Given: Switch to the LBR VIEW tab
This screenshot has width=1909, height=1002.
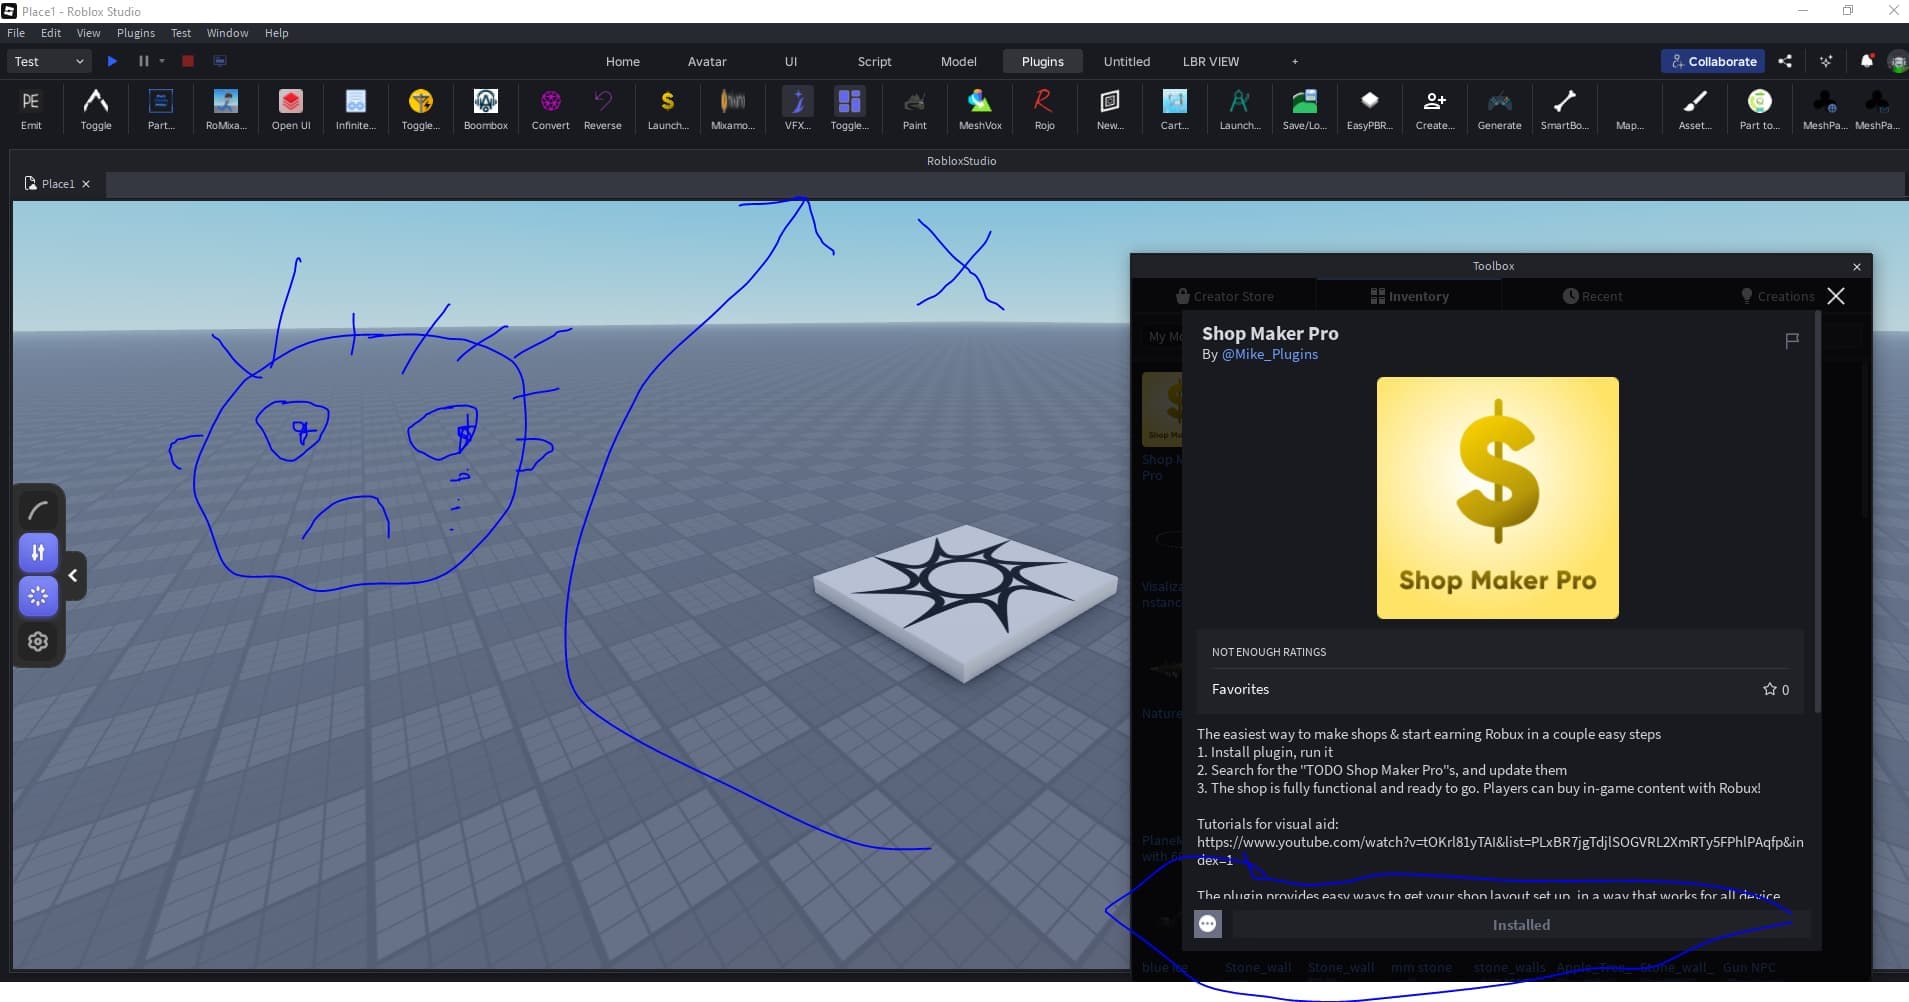Looking at the screenshot, I should pos(1210,61).
